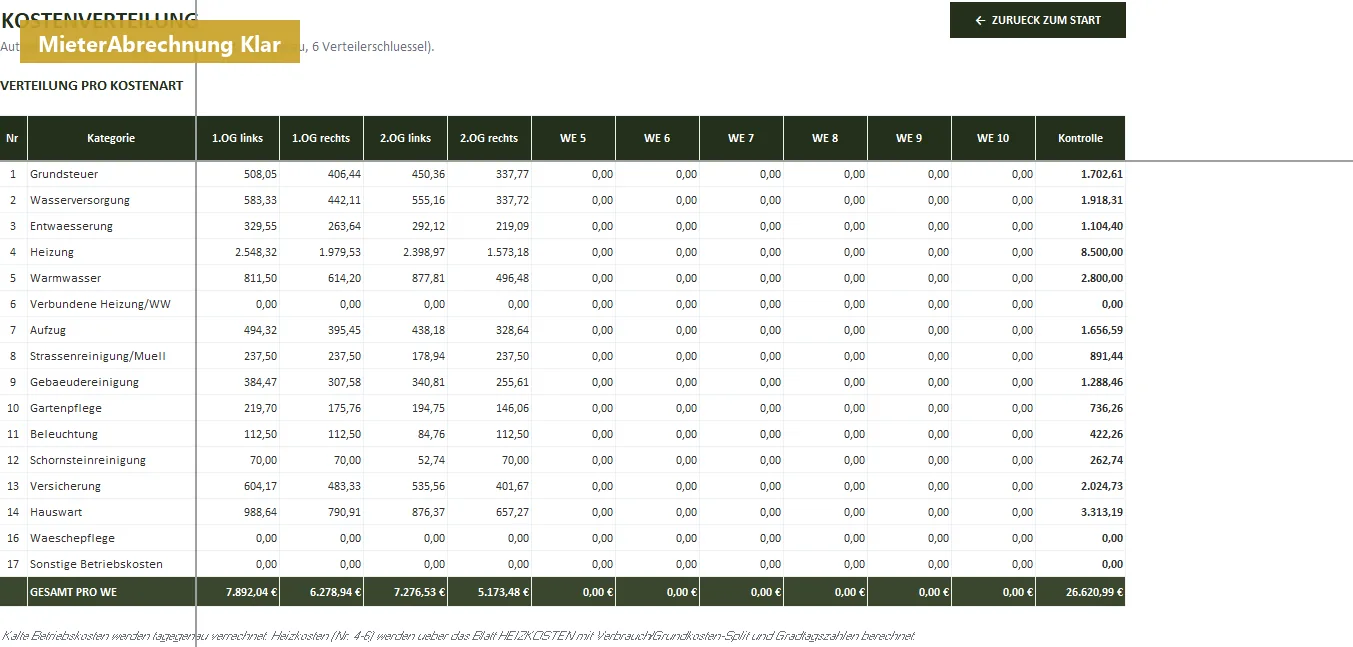
Task: Select the WE 10 column header
Action: click(x=993, y=138)
